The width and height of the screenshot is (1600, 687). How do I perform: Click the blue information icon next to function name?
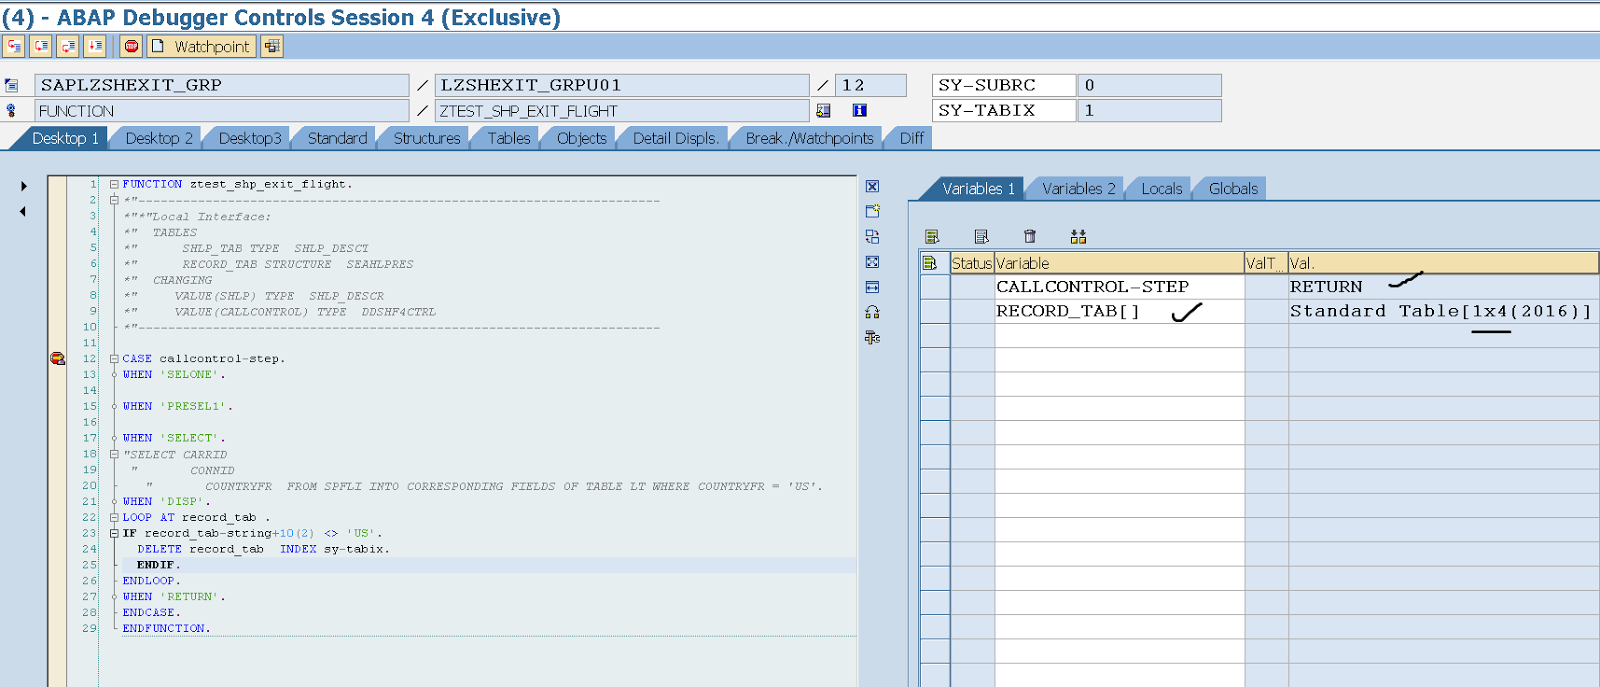pos(859,111)
